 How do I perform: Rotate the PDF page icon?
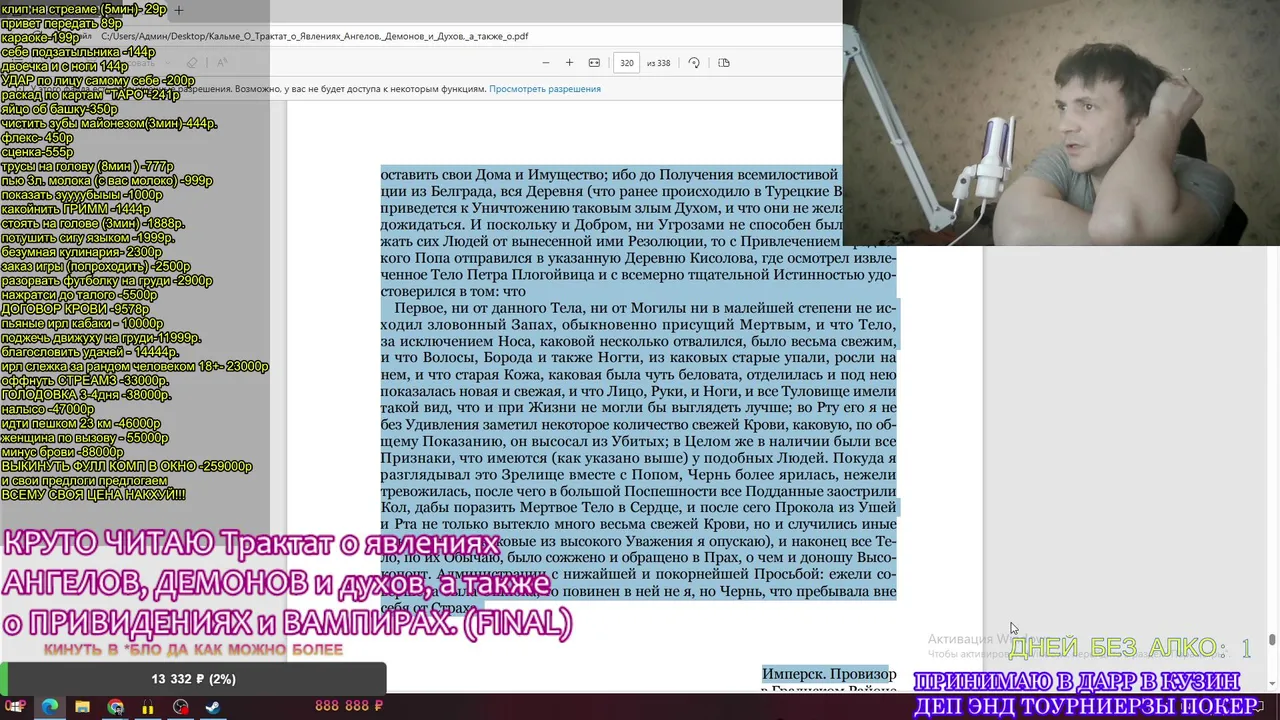point(694,63)
